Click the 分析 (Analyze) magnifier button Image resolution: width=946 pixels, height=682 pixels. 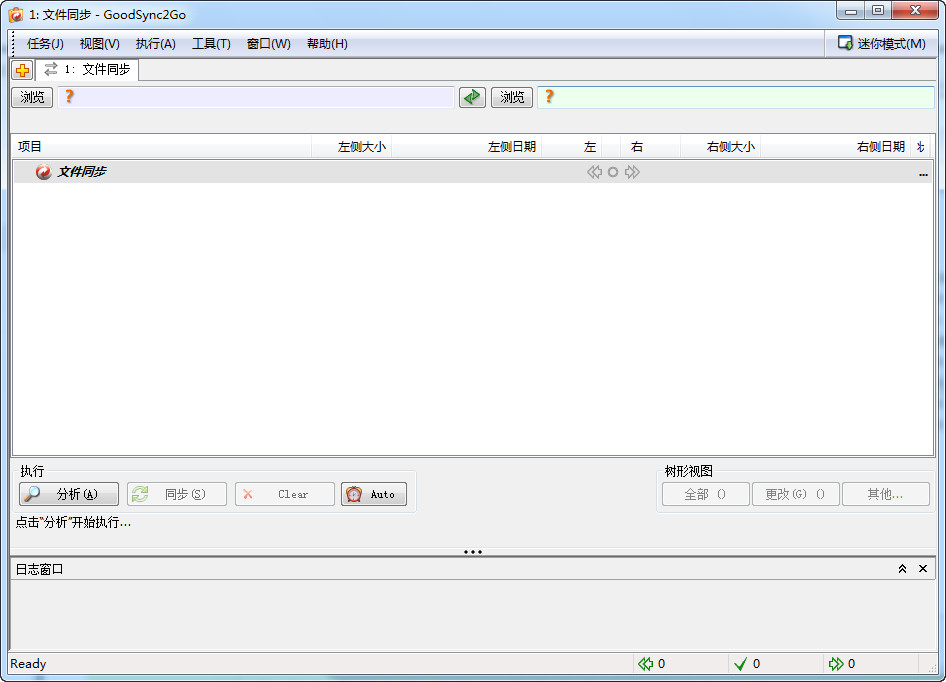tap(69, 494)
